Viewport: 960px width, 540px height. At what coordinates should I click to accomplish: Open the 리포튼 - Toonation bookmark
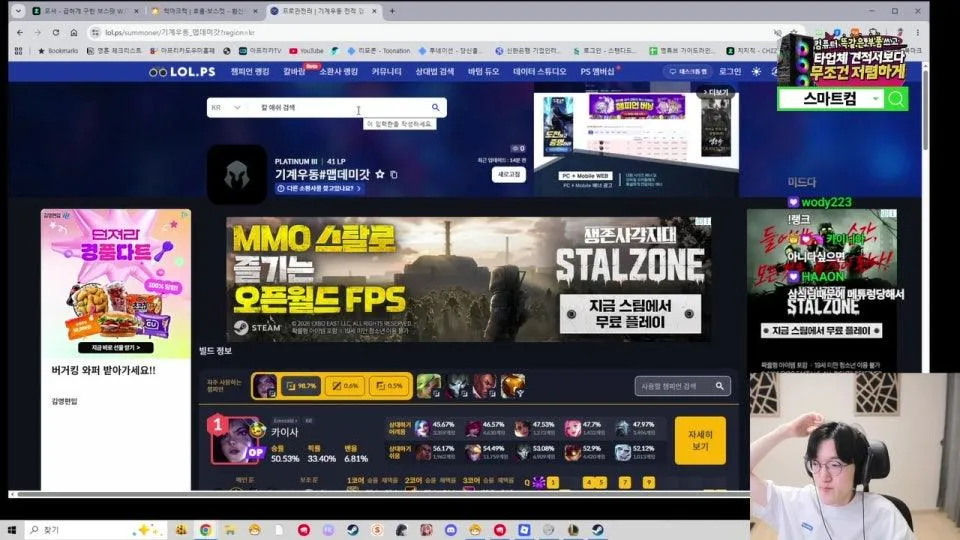tap(378, 51)
